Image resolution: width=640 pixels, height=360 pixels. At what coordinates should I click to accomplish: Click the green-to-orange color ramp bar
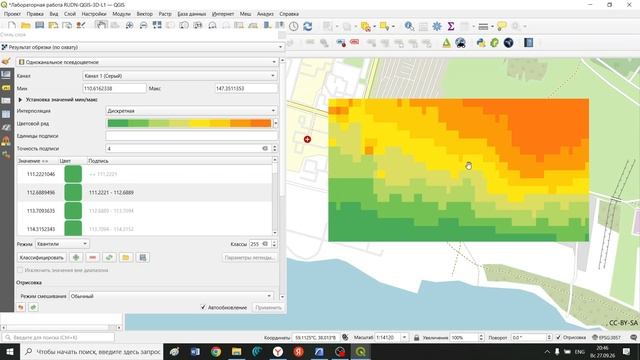click(x=189, y=123)
